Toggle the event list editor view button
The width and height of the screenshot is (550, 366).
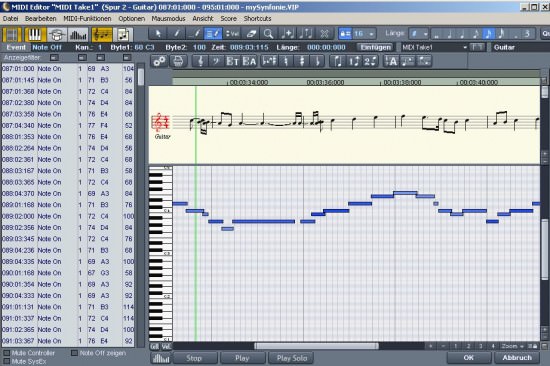click(12, 35)
